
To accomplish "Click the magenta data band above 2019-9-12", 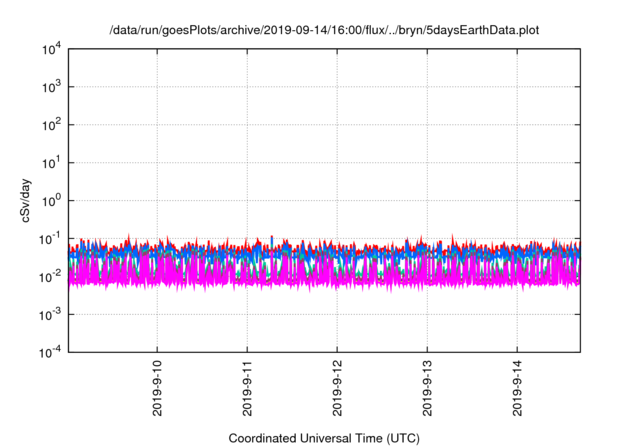I will pos(337,277).
